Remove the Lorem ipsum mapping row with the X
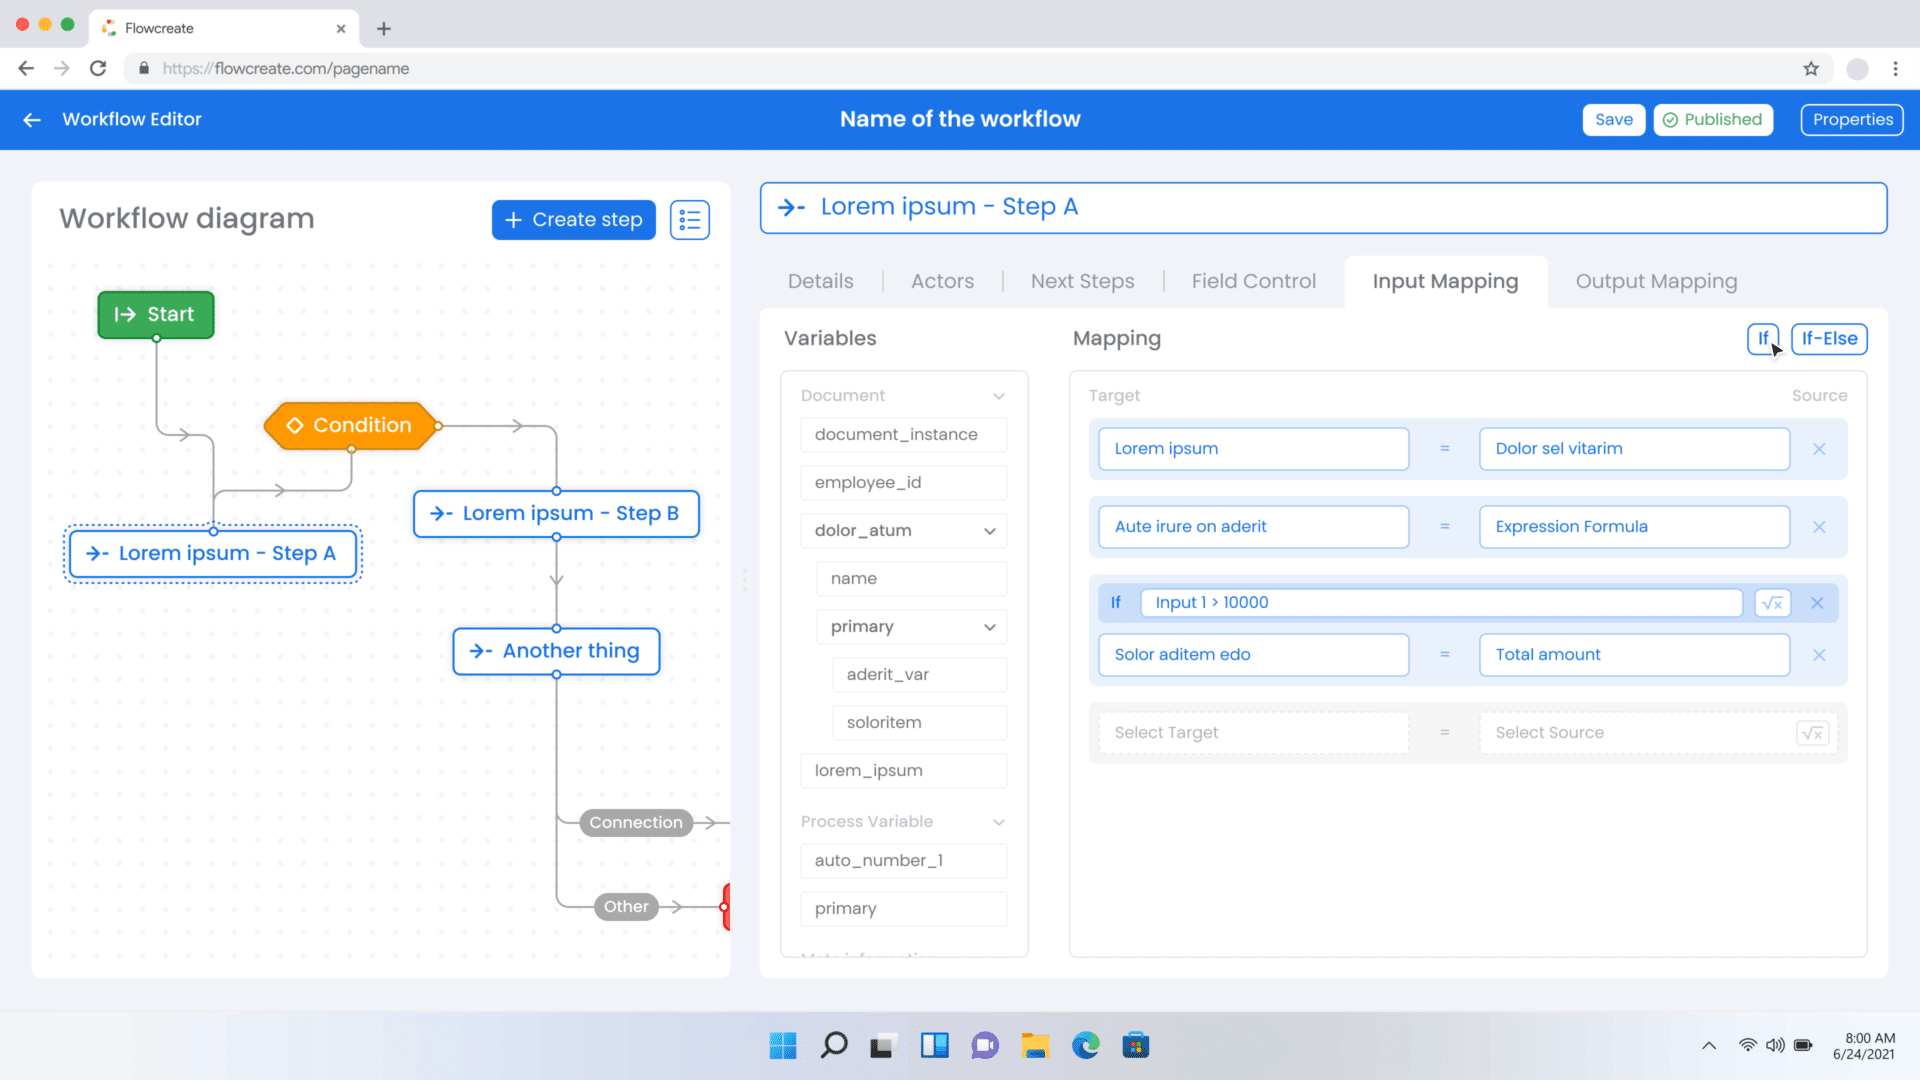The width and height of the screenshot is (1920, 1080). 1819,449
